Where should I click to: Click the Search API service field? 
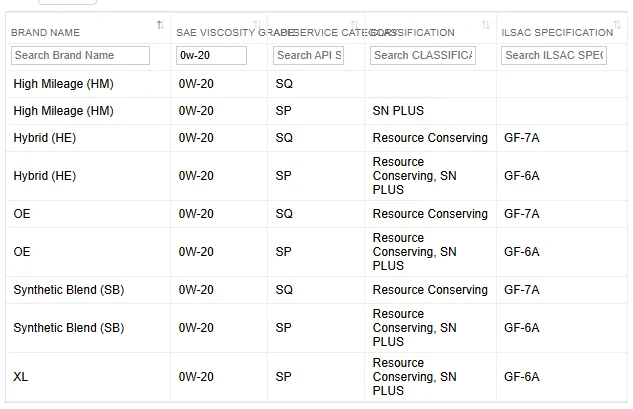click(308, 55)
